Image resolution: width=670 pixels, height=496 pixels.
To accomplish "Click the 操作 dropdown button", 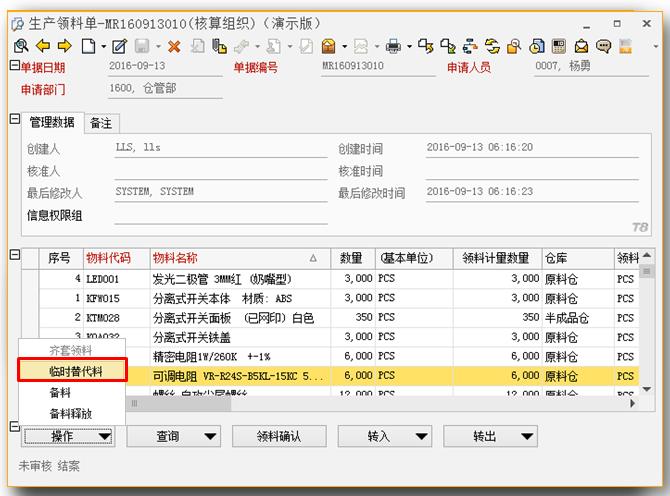I will 68,436.
